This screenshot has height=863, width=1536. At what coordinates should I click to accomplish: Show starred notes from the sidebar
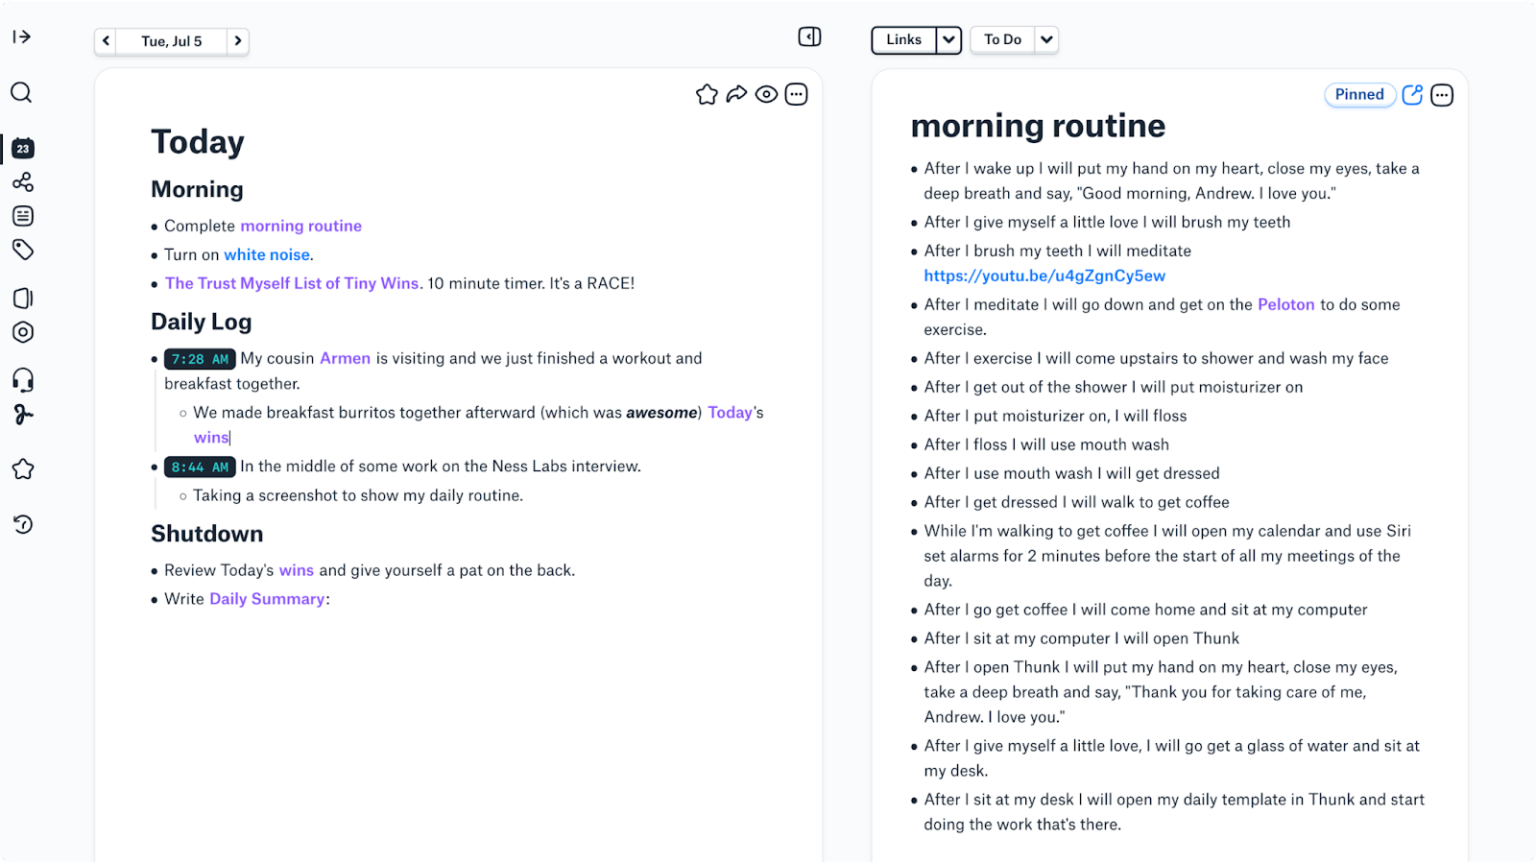[x=22, y=468]
